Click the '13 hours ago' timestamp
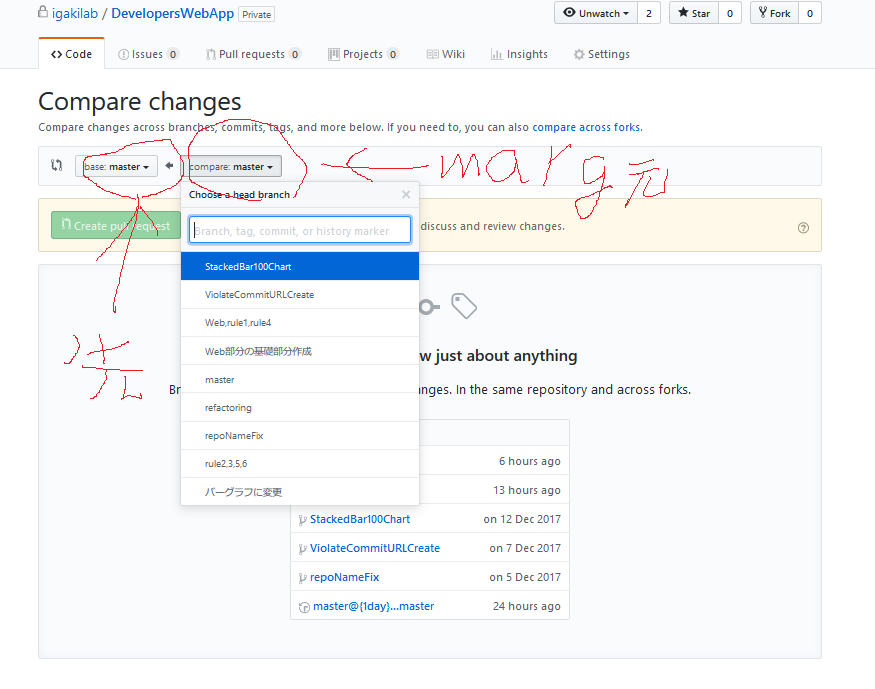Image resolution: width=875 pixels, height=689 pixels. pos(527,490)
